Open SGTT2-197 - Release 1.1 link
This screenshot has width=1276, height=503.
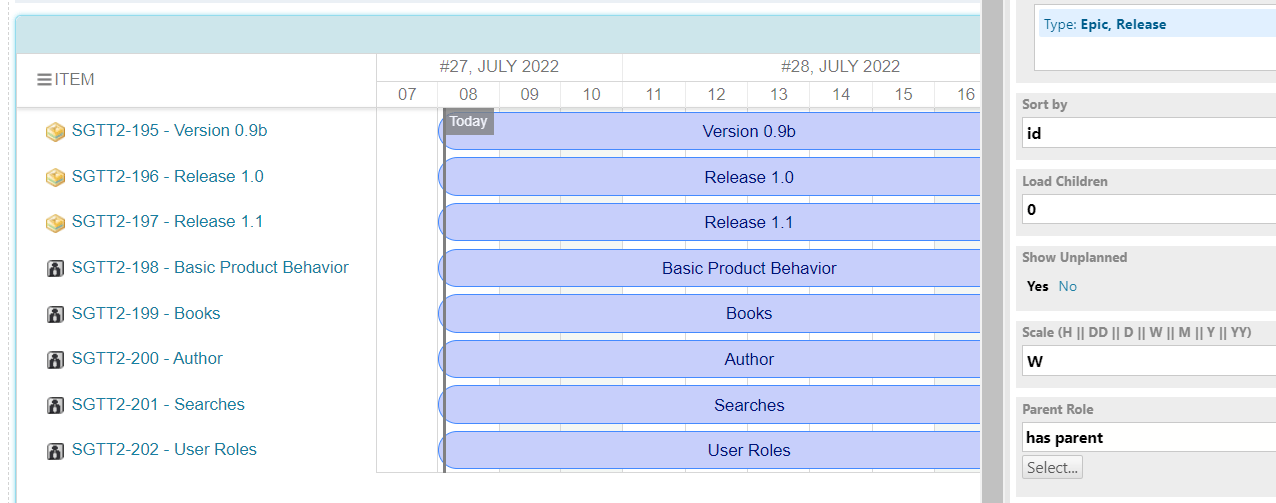167,222
